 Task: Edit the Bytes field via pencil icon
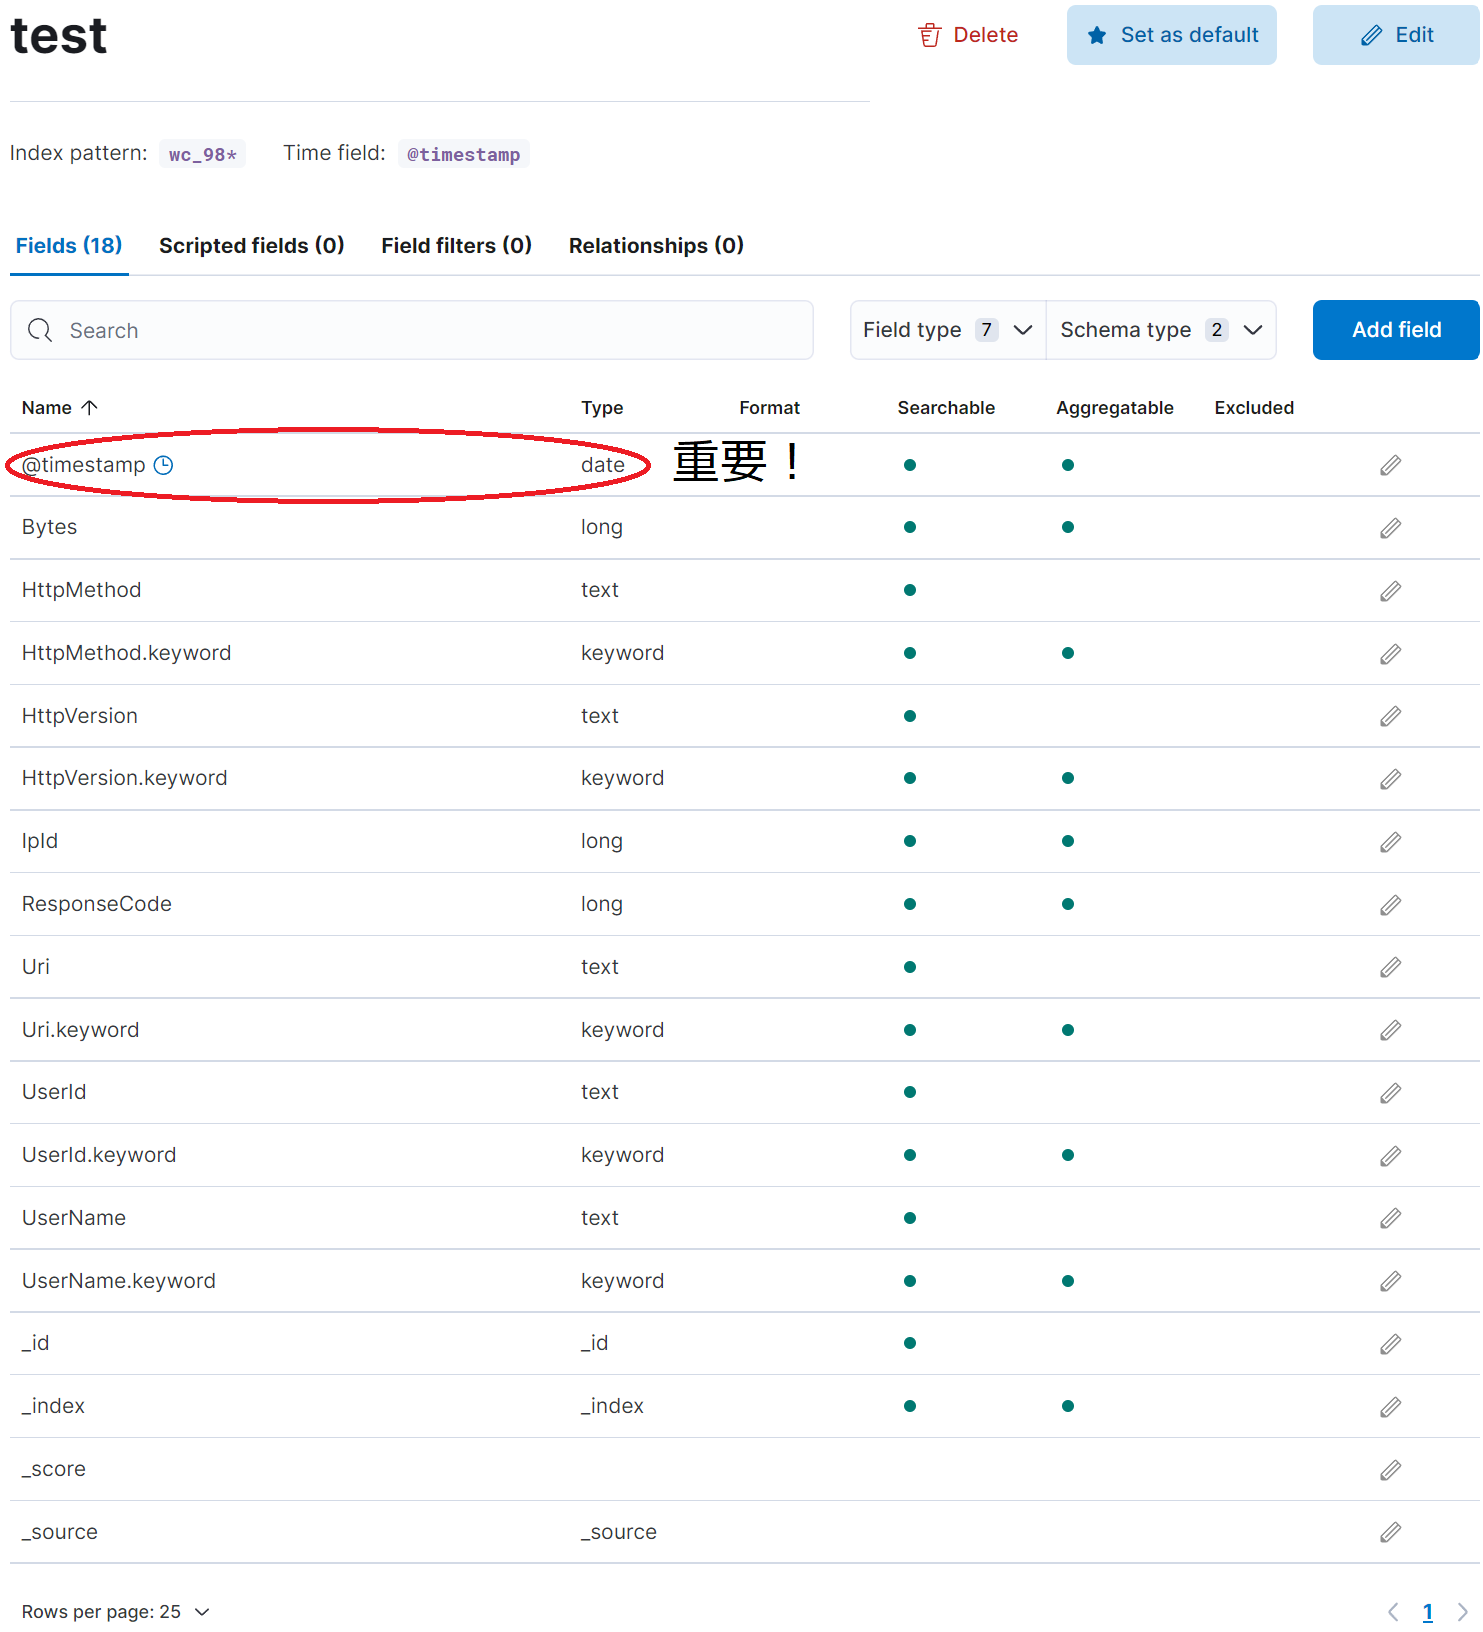[1390, 528]
